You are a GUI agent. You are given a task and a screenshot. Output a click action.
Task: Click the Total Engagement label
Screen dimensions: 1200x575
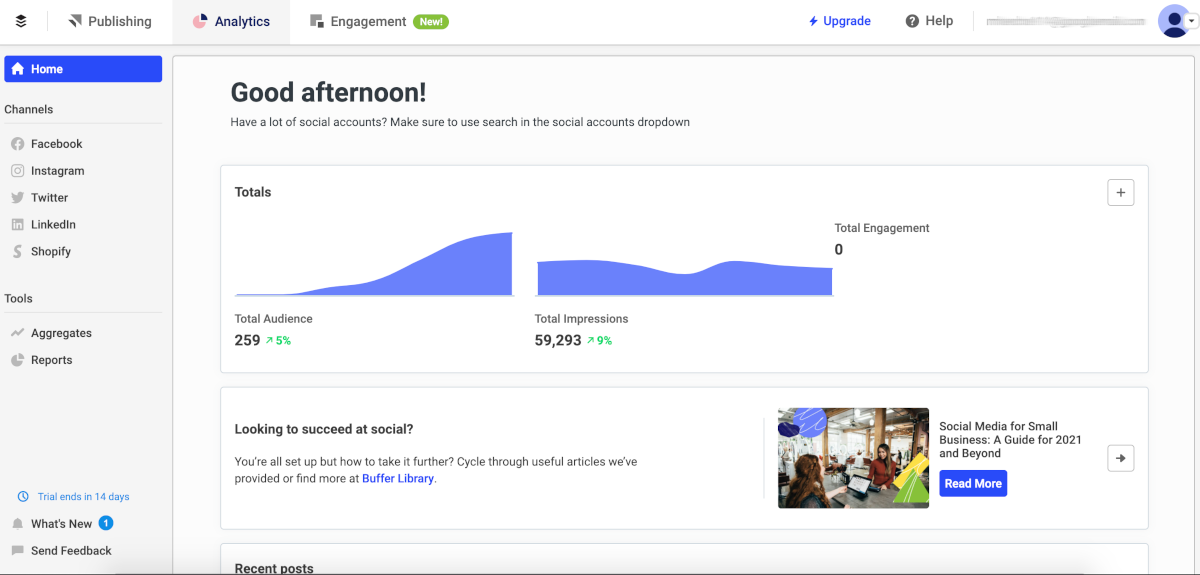[882, 228]
